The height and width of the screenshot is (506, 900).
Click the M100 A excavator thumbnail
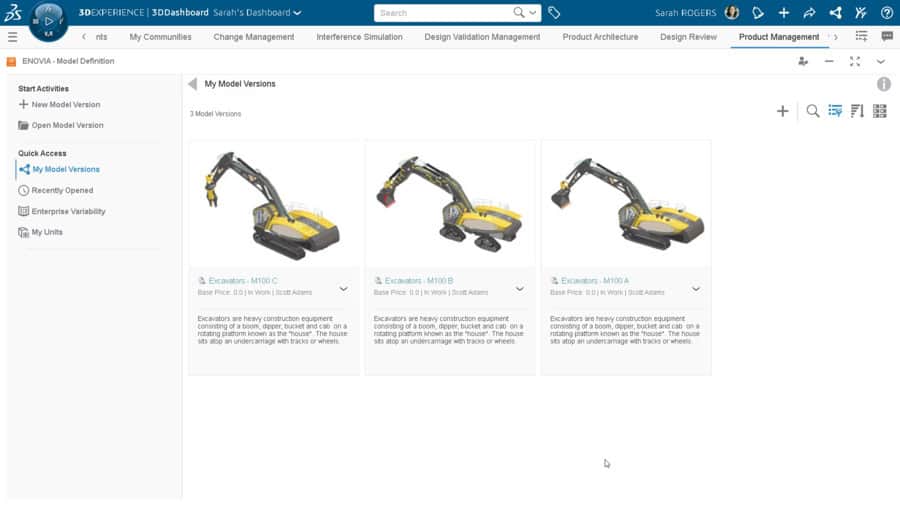pyautogui.click(x=626, y=204)
